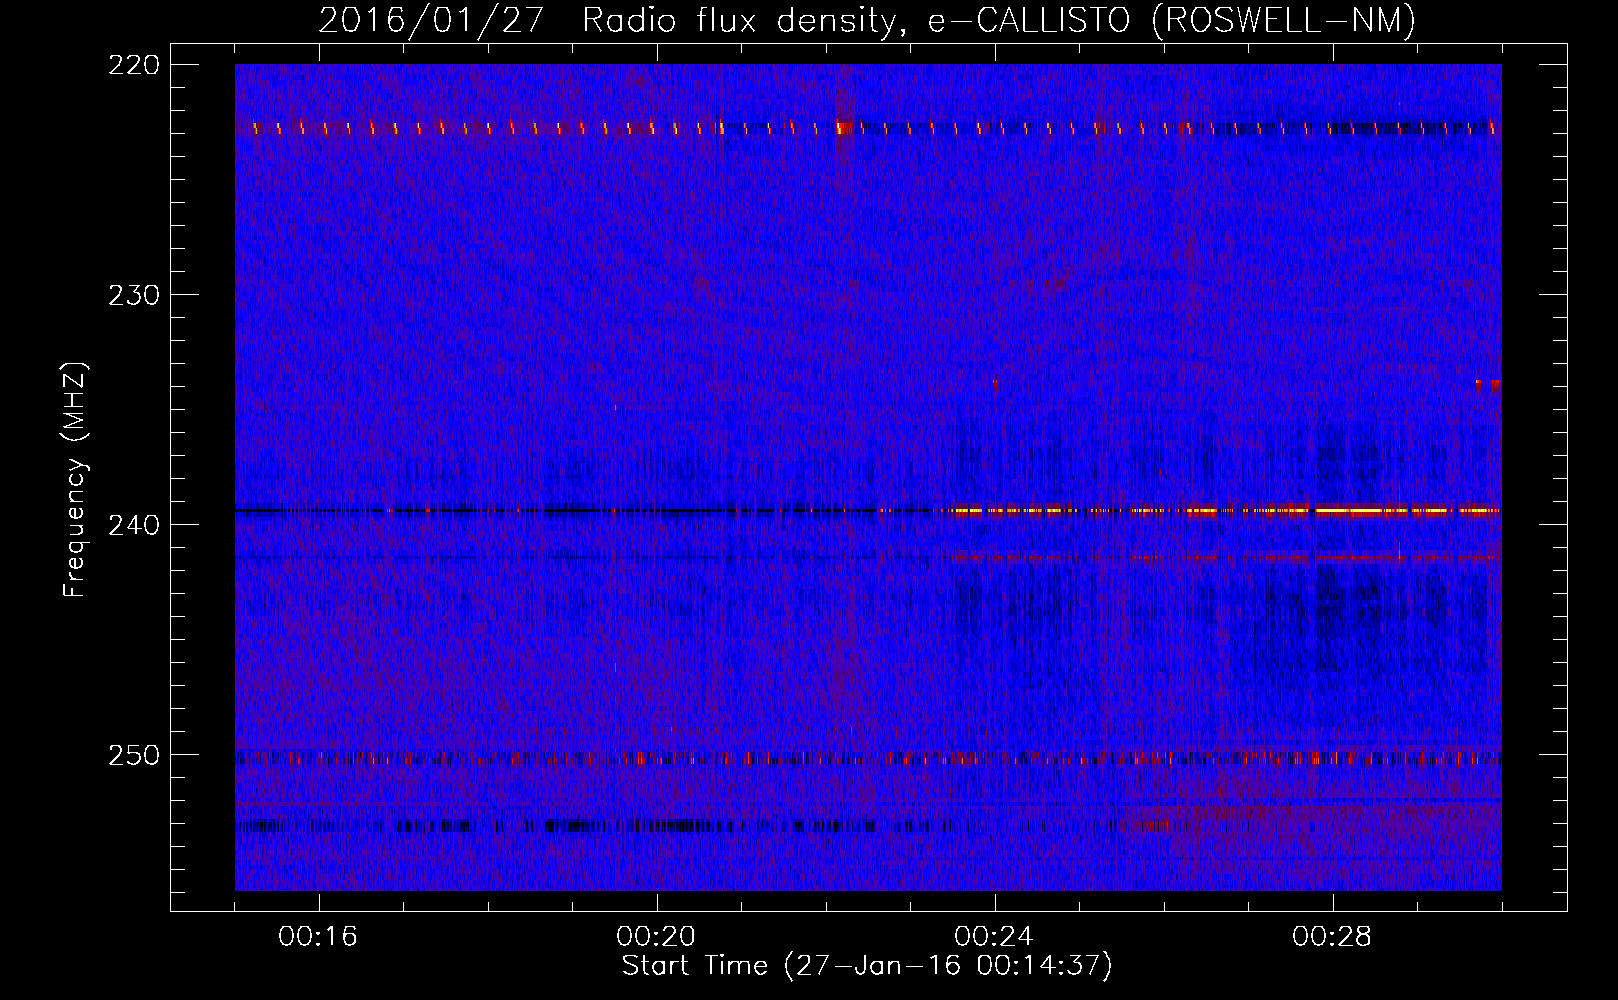Click the 'Start Time (27-Jan-16 00:14:37)' label

(867, 966)
